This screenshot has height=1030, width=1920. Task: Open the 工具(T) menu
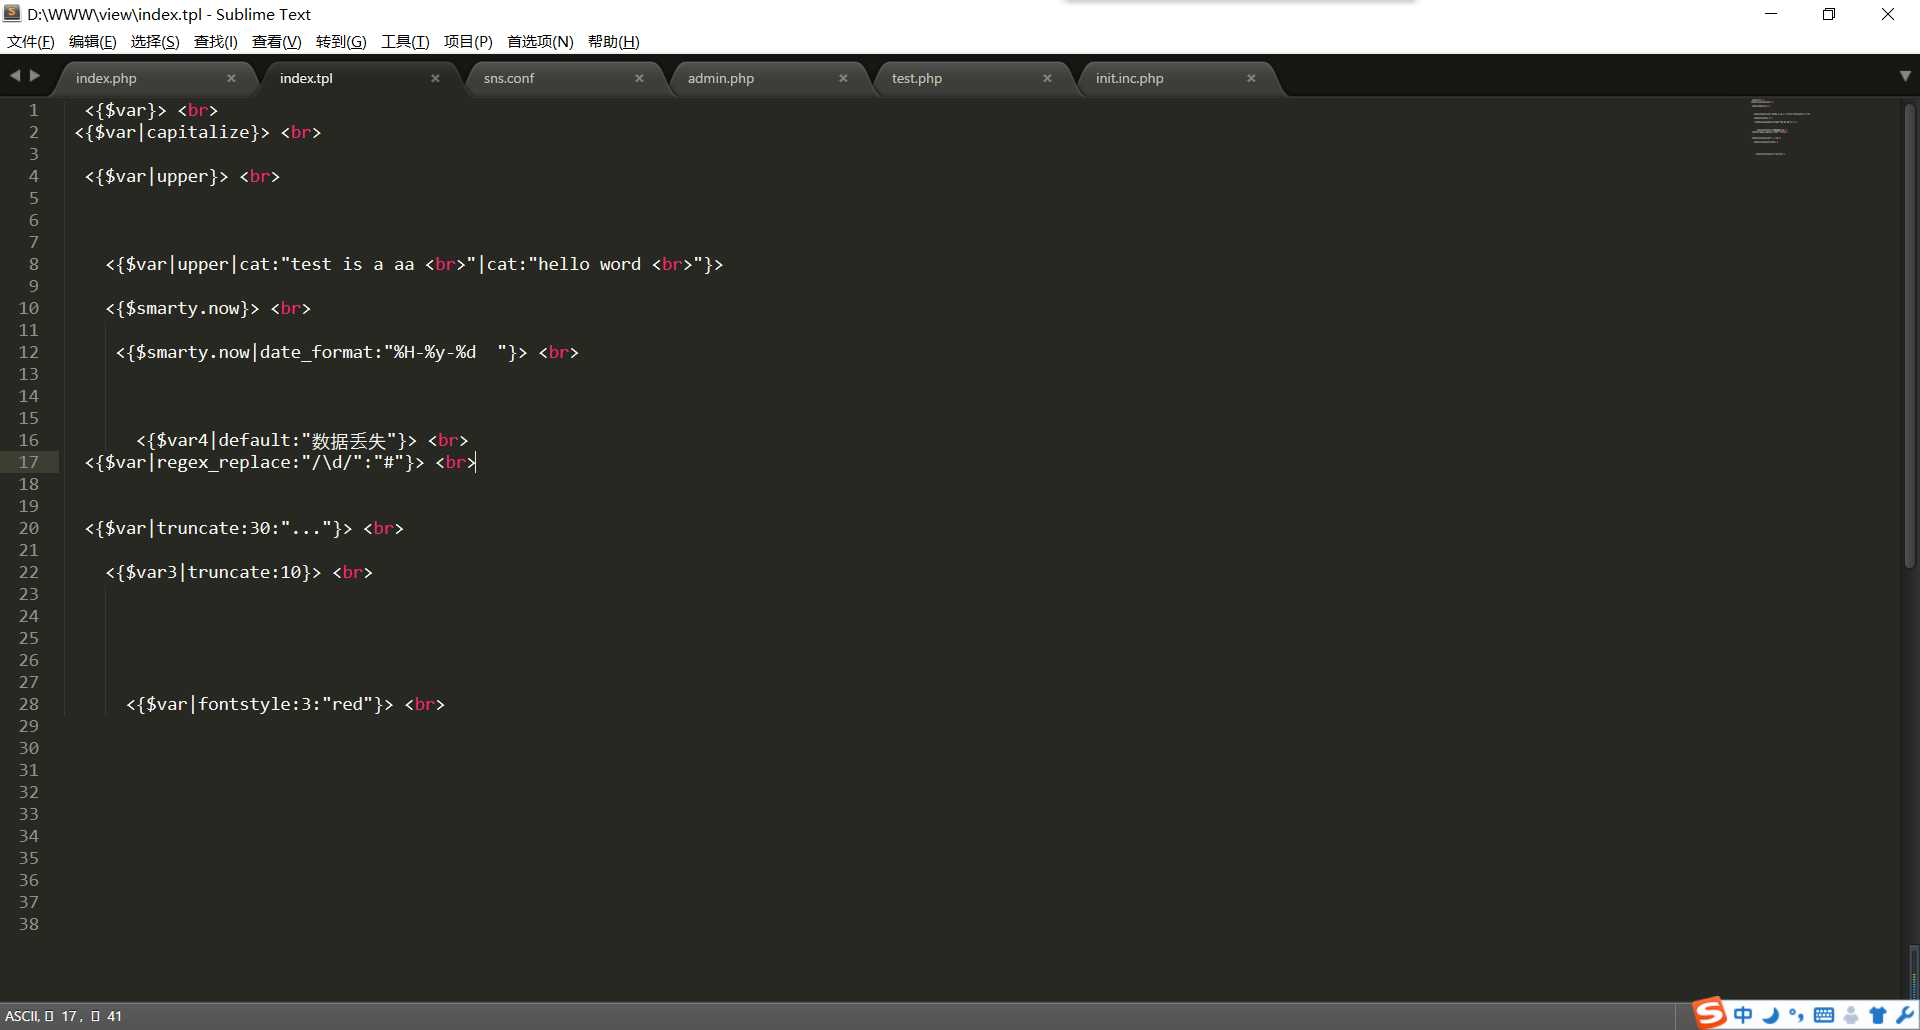coord(405,41)
